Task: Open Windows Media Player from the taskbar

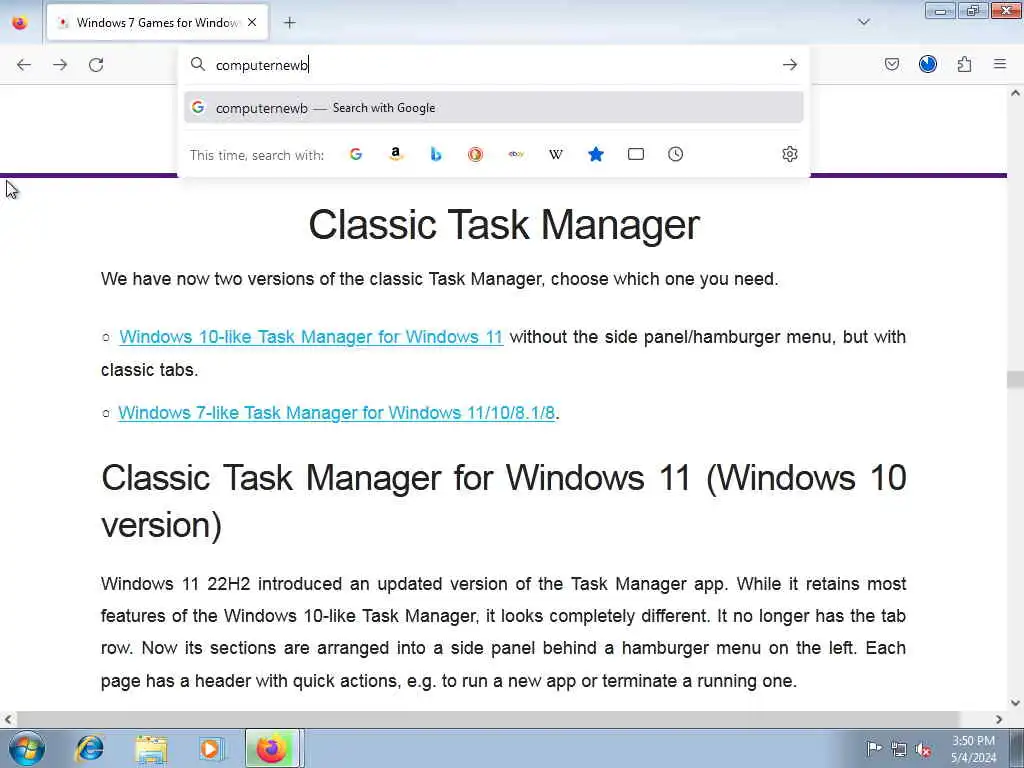Action: (x=211, y=748)
